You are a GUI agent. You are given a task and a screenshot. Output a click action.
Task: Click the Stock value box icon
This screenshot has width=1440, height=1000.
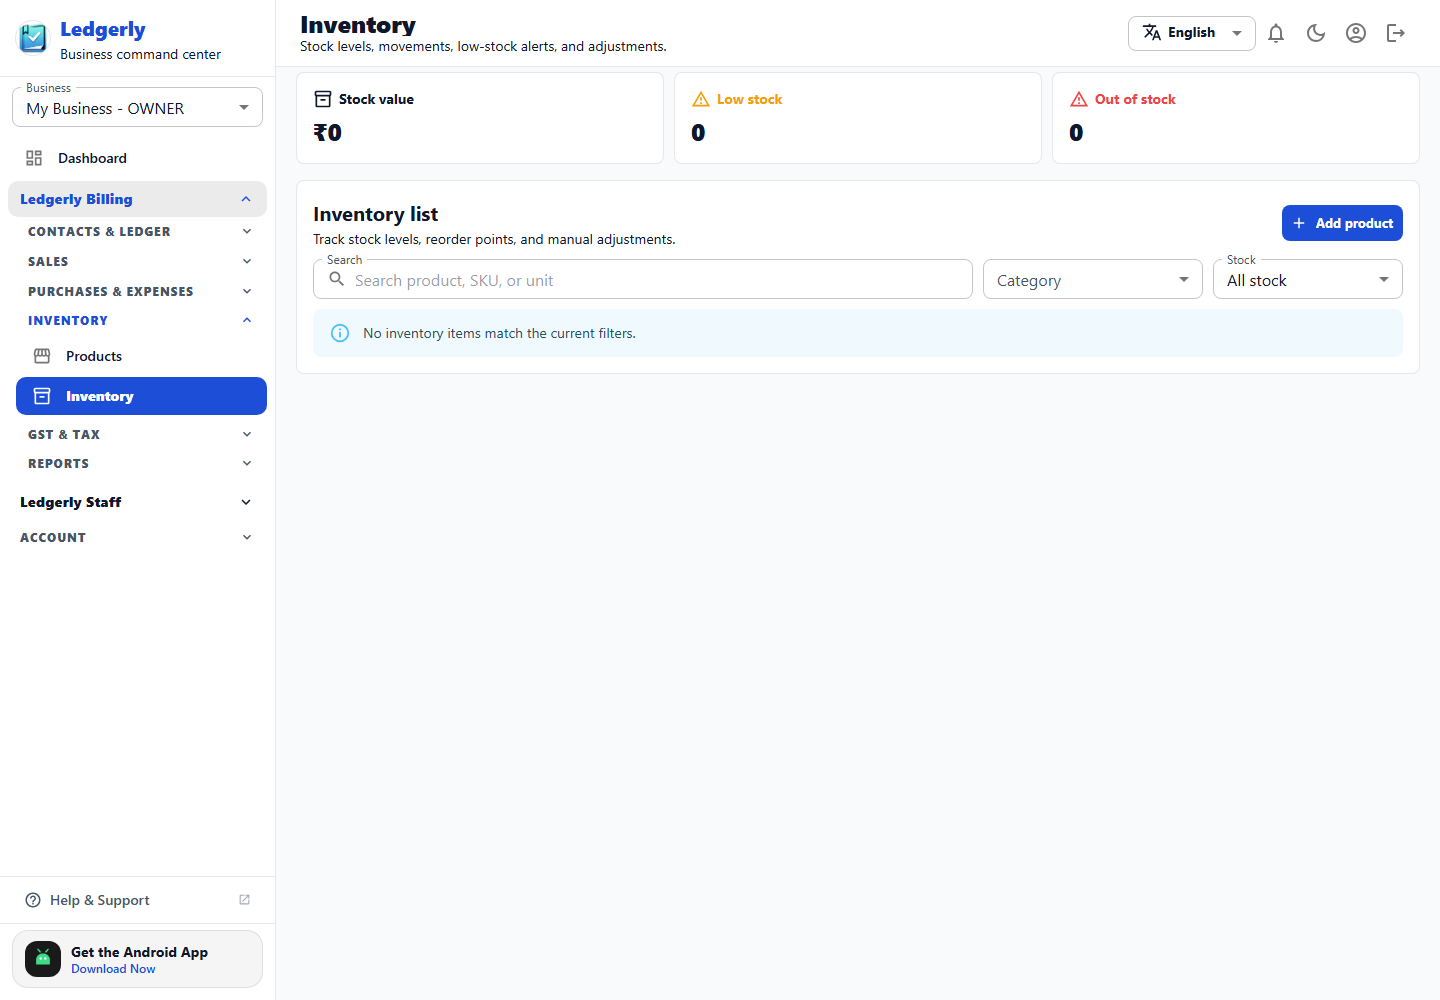point(323,99)
